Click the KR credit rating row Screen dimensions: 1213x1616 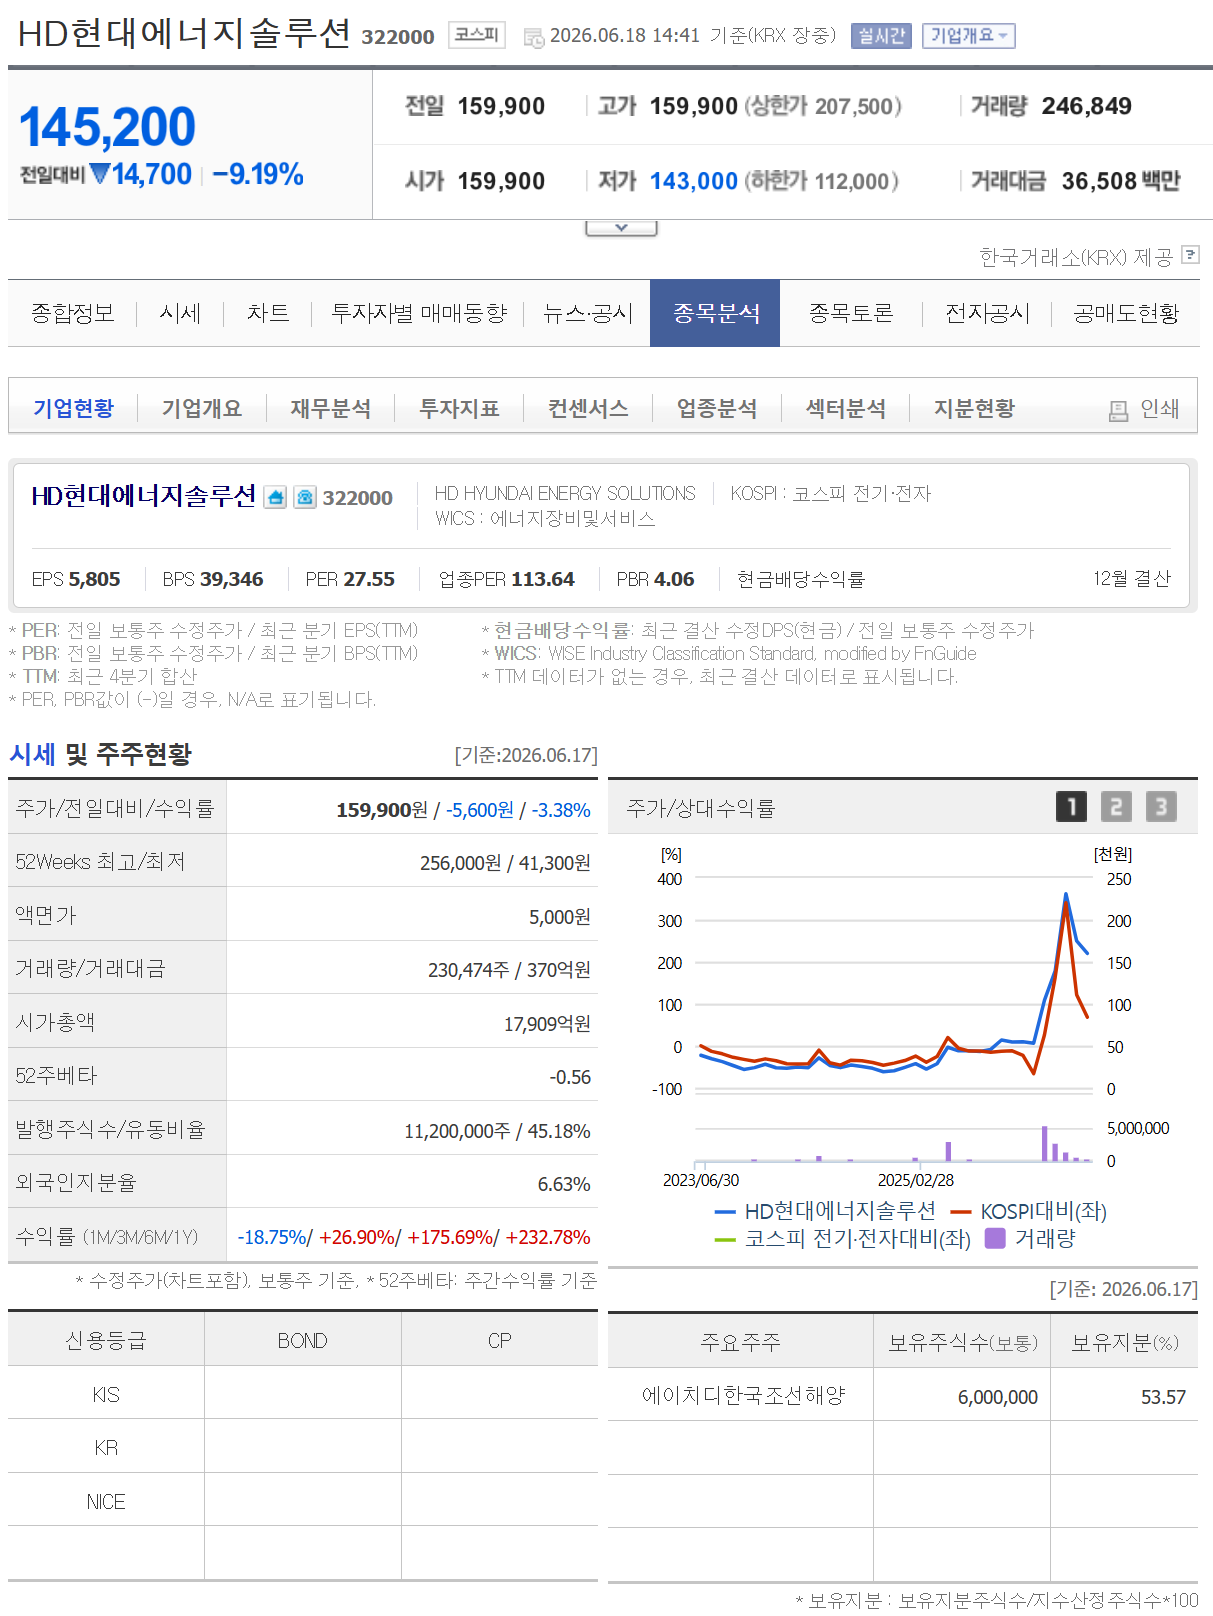coord(303,1446)
